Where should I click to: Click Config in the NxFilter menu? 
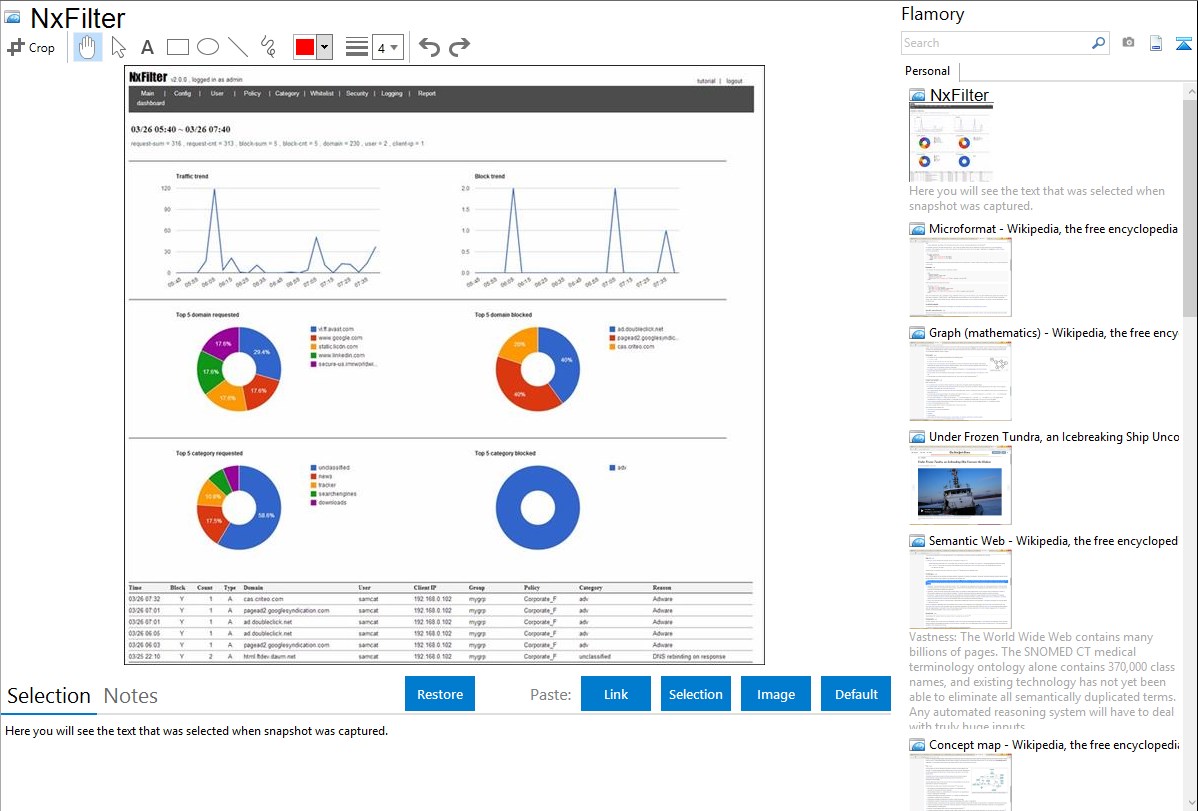click(x=183, y=93)
